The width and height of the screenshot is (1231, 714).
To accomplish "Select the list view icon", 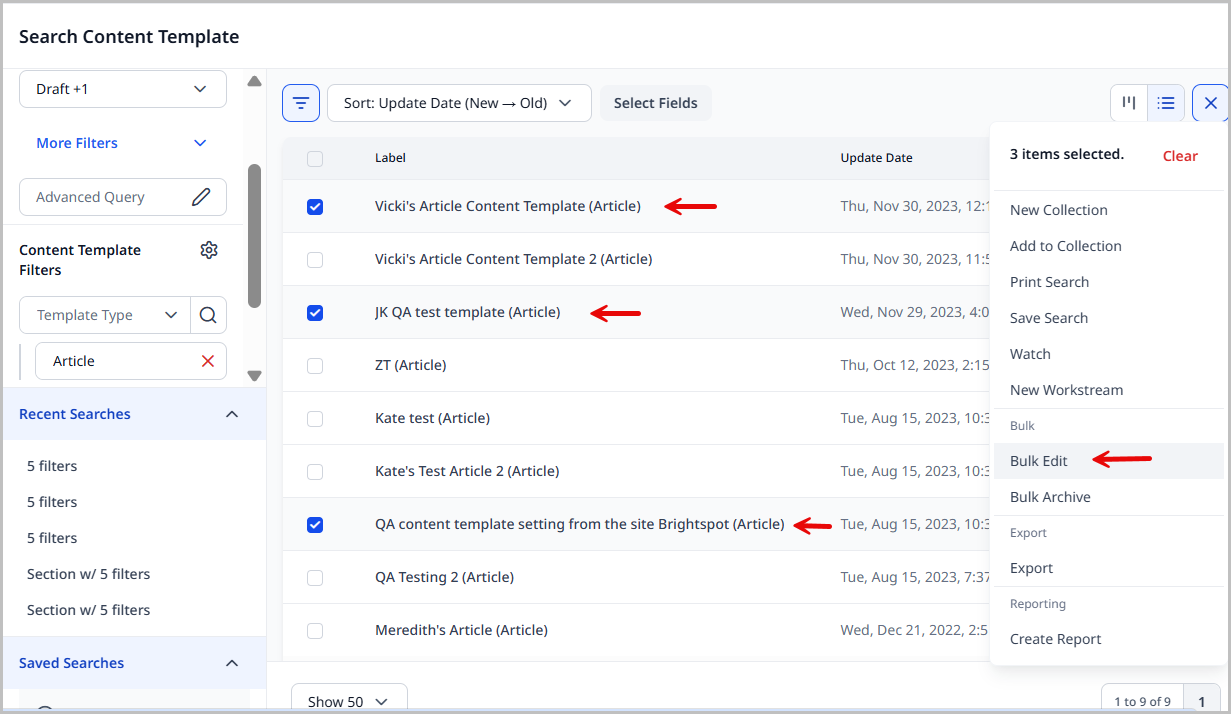I will click(x=1166, y=102).
